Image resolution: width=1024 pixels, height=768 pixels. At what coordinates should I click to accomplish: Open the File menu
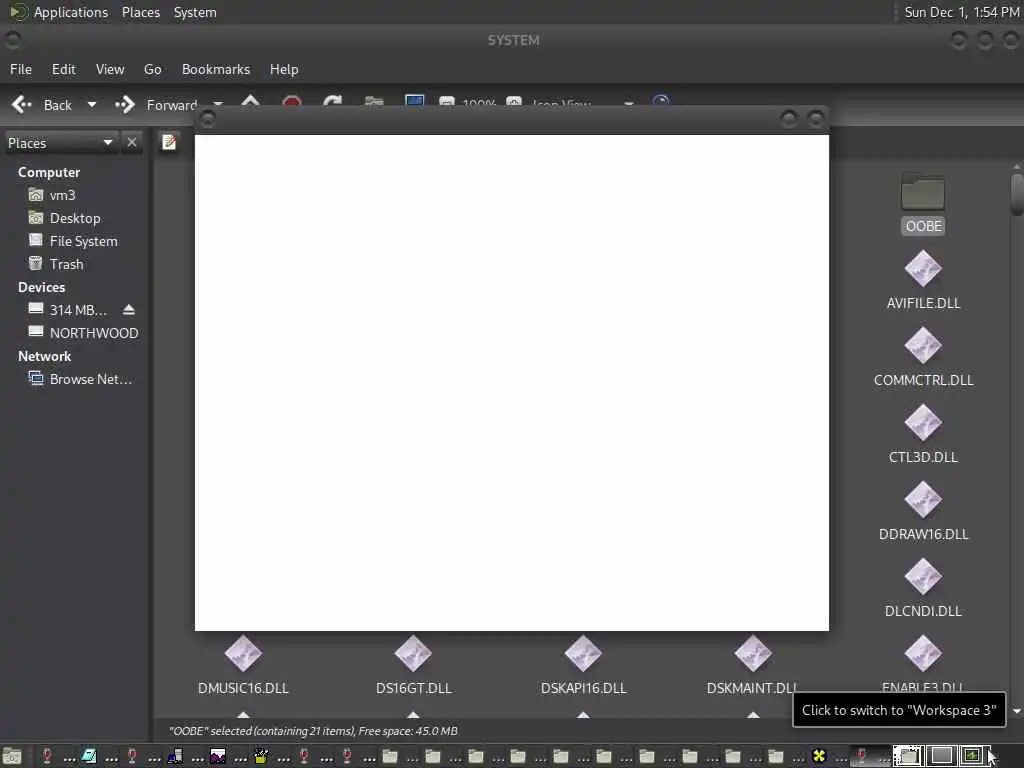coord(21,69)
